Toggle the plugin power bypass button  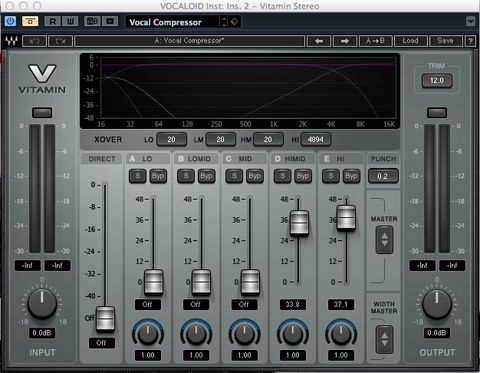(10, 21)
